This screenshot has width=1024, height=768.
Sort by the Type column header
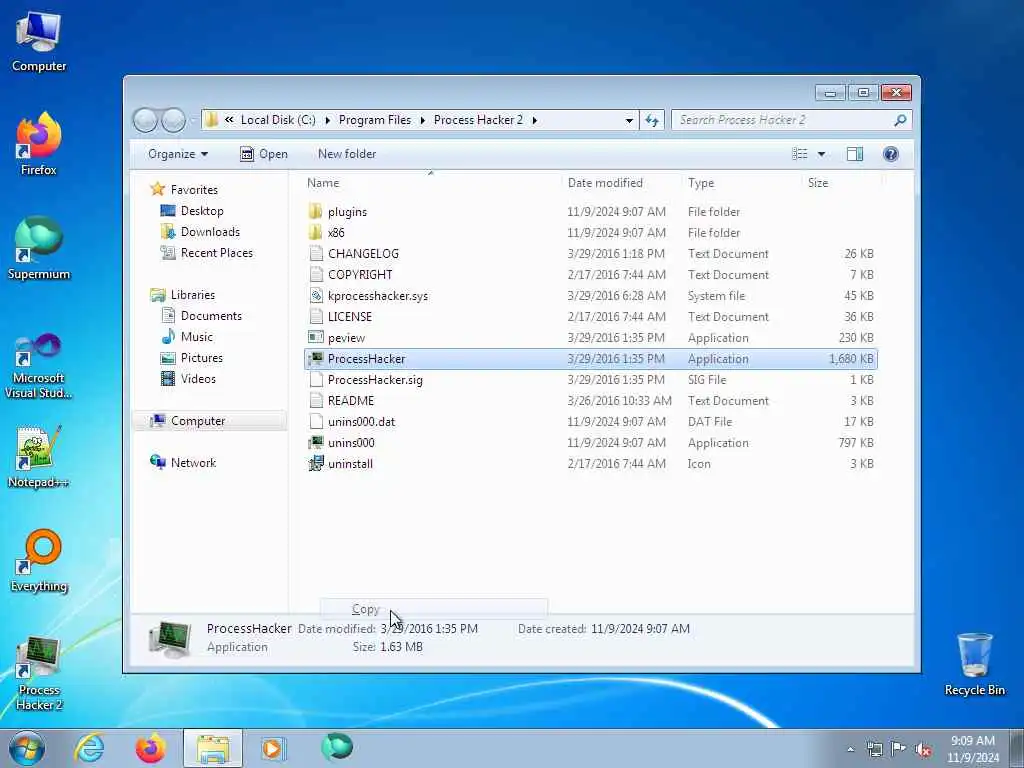(741, 183)
